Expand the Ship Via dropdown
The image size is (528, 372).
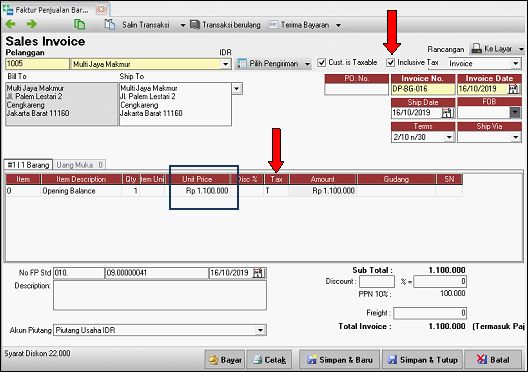click(516, 137)
